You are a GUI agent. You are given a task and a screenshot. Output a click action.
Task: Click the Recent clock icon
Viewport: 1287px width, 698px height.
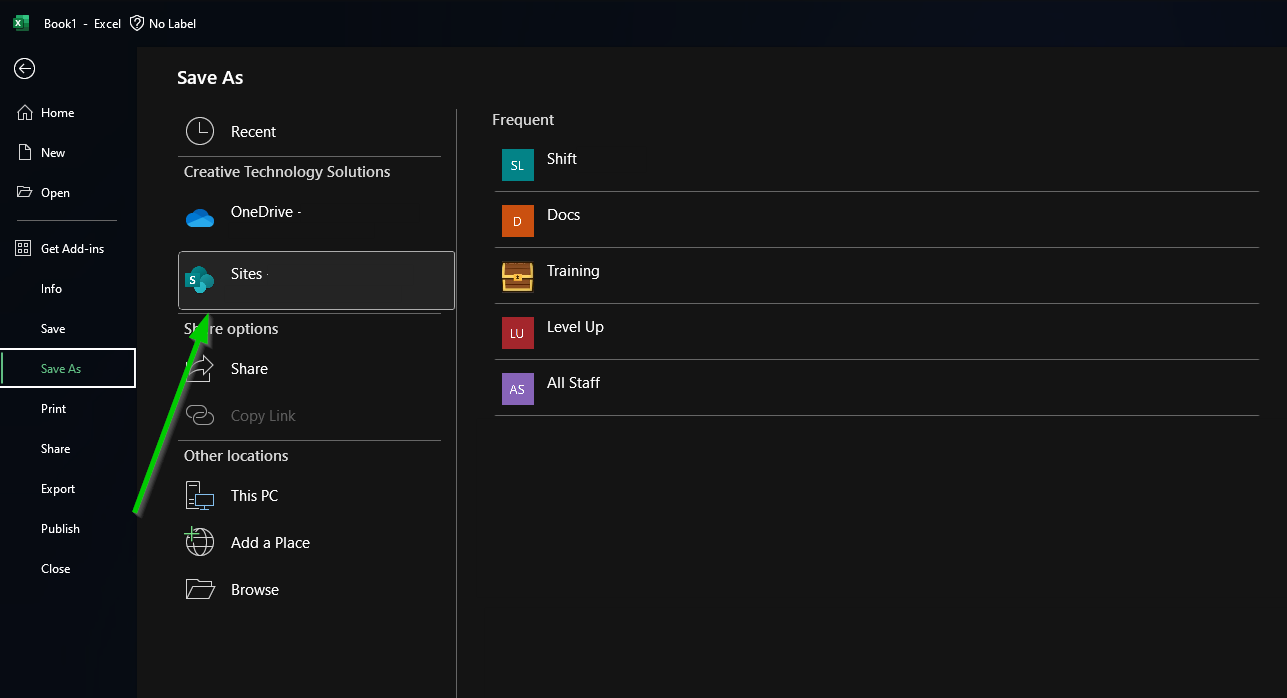200,131
